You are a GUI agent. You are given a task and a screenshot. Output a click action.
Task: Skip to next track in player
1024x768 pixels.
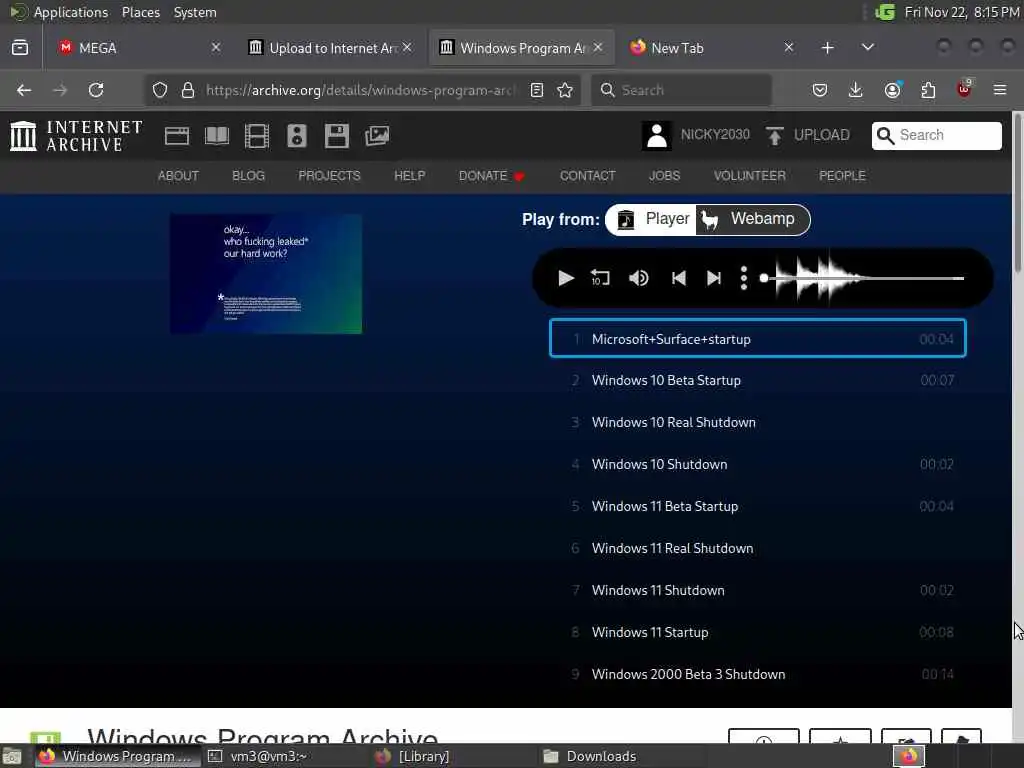coord(714,278)
